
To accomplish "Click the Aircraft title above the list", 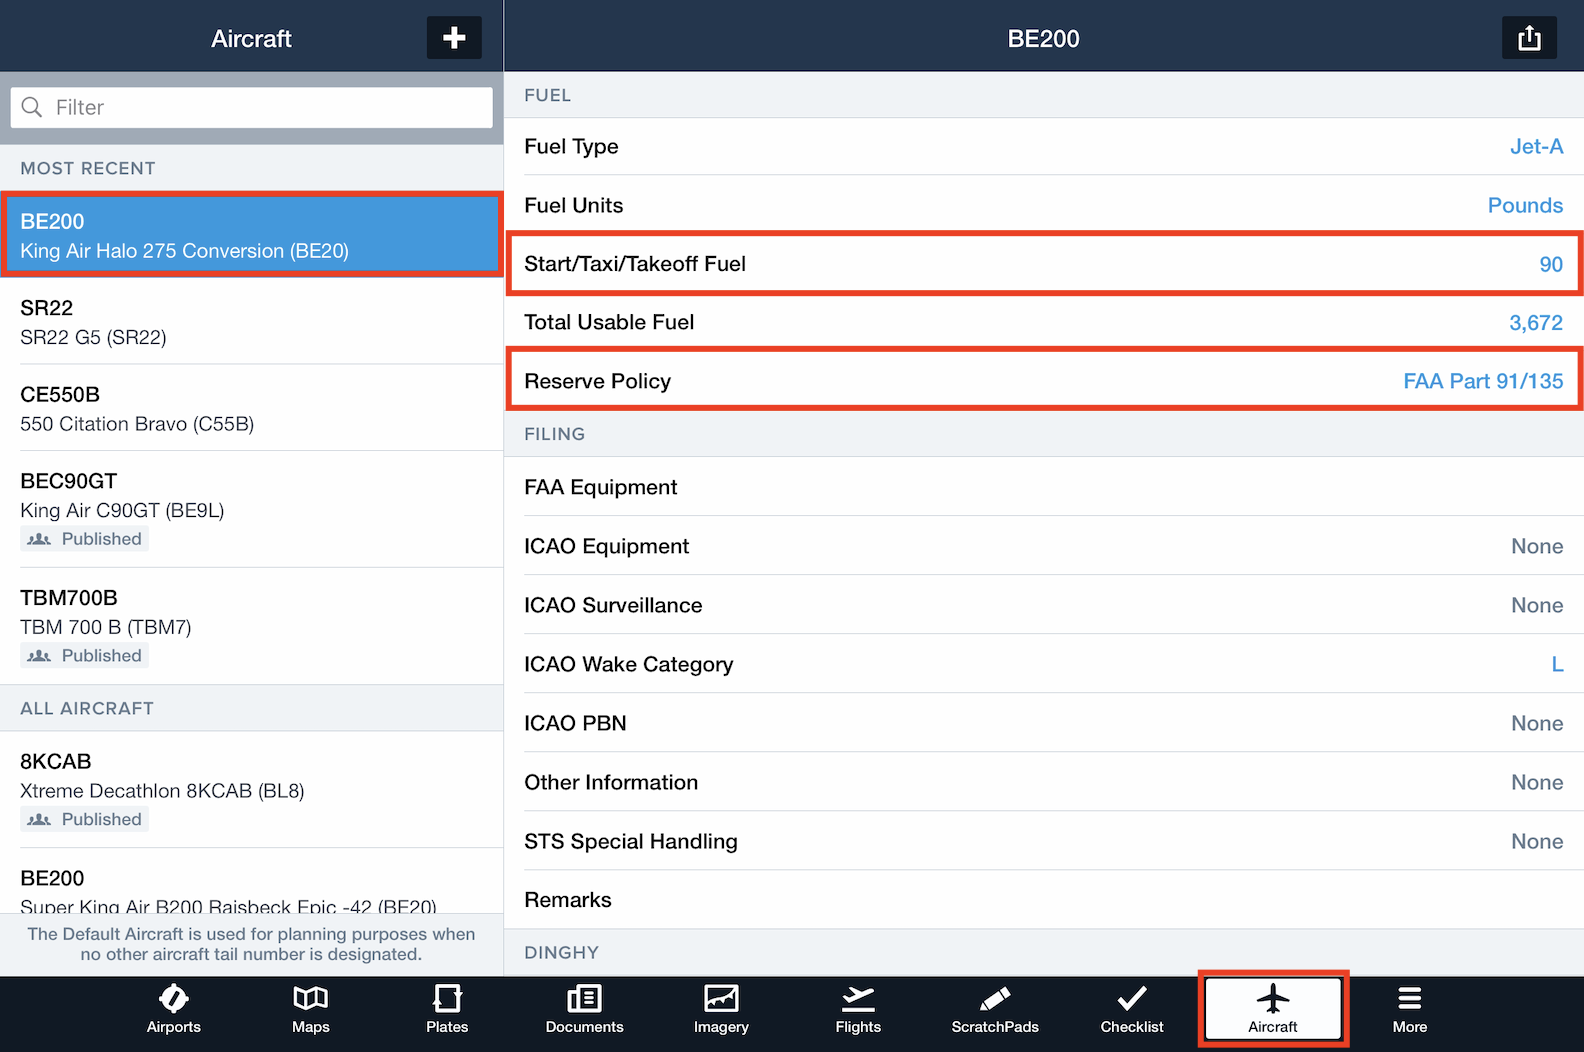I will [251, 39].
